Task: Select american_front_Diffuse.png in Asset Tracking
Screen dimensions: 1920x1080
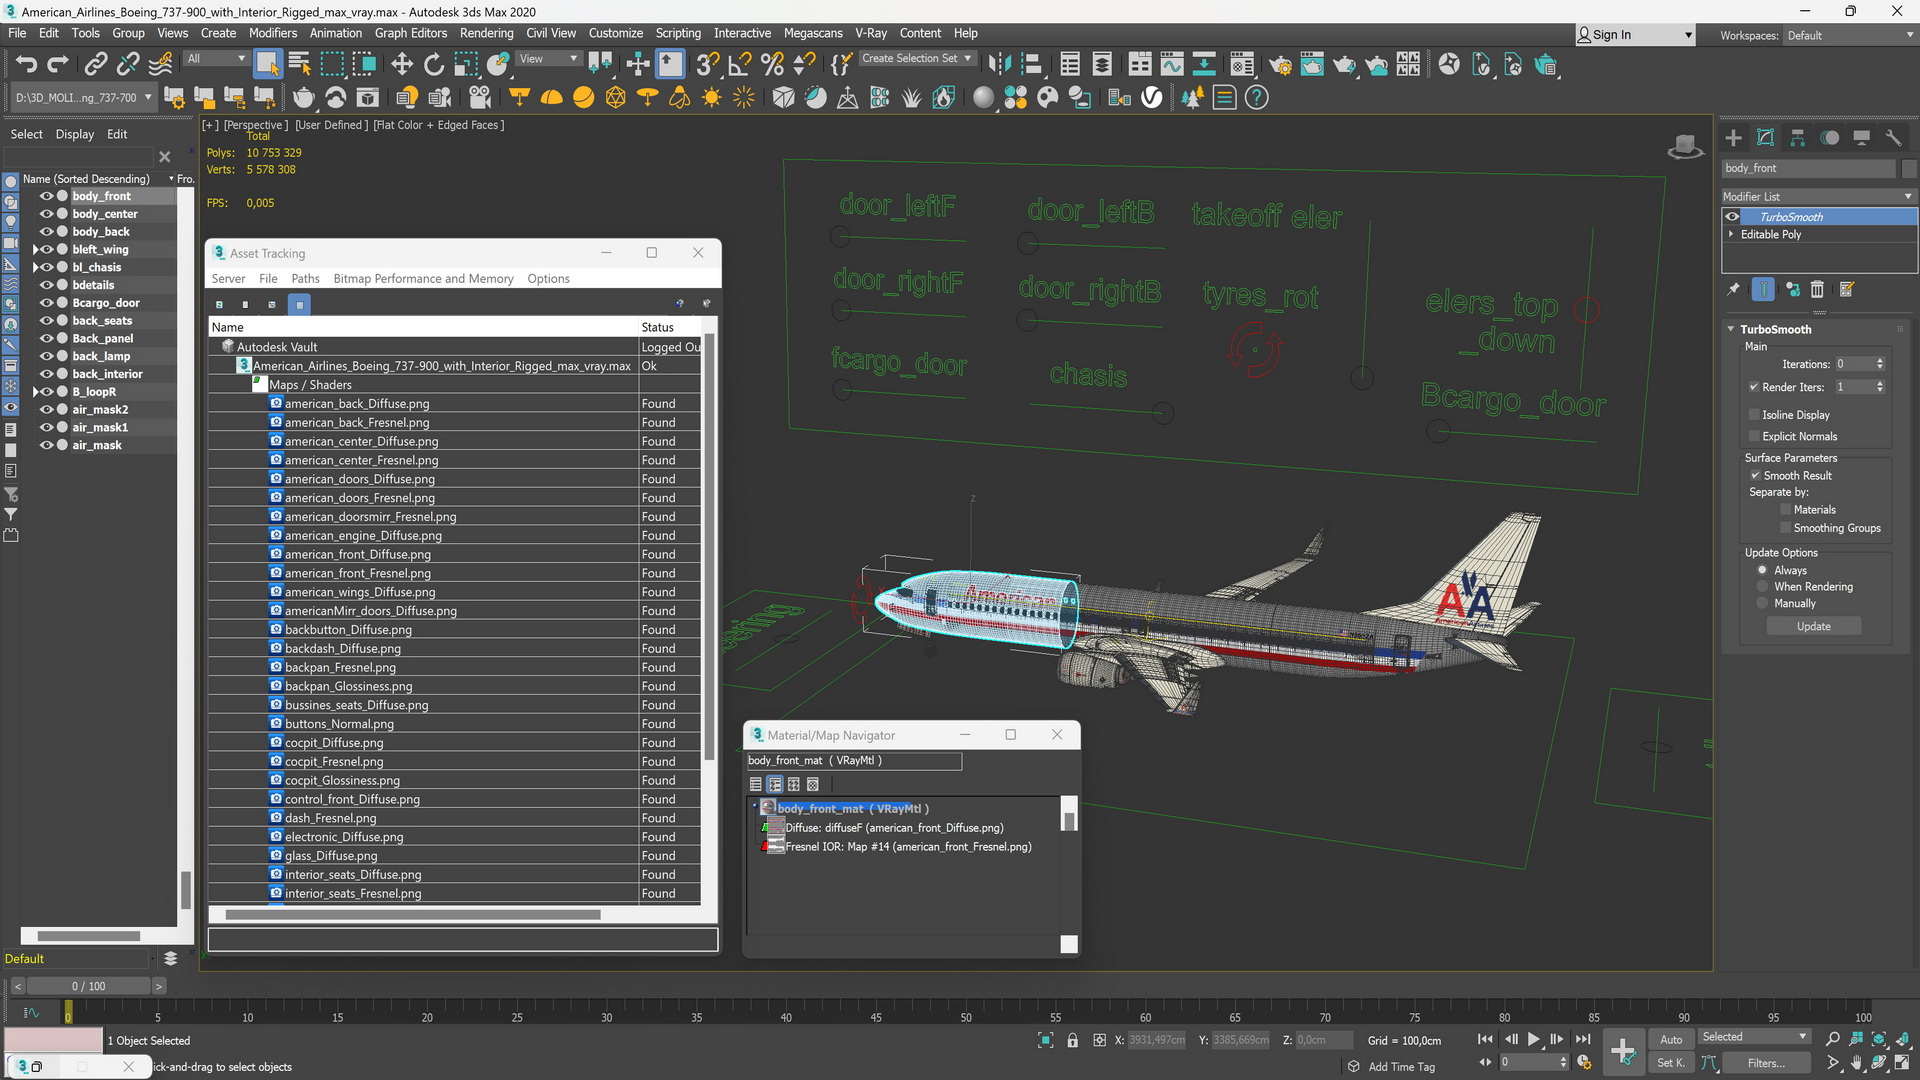Action: click(357, 554)
